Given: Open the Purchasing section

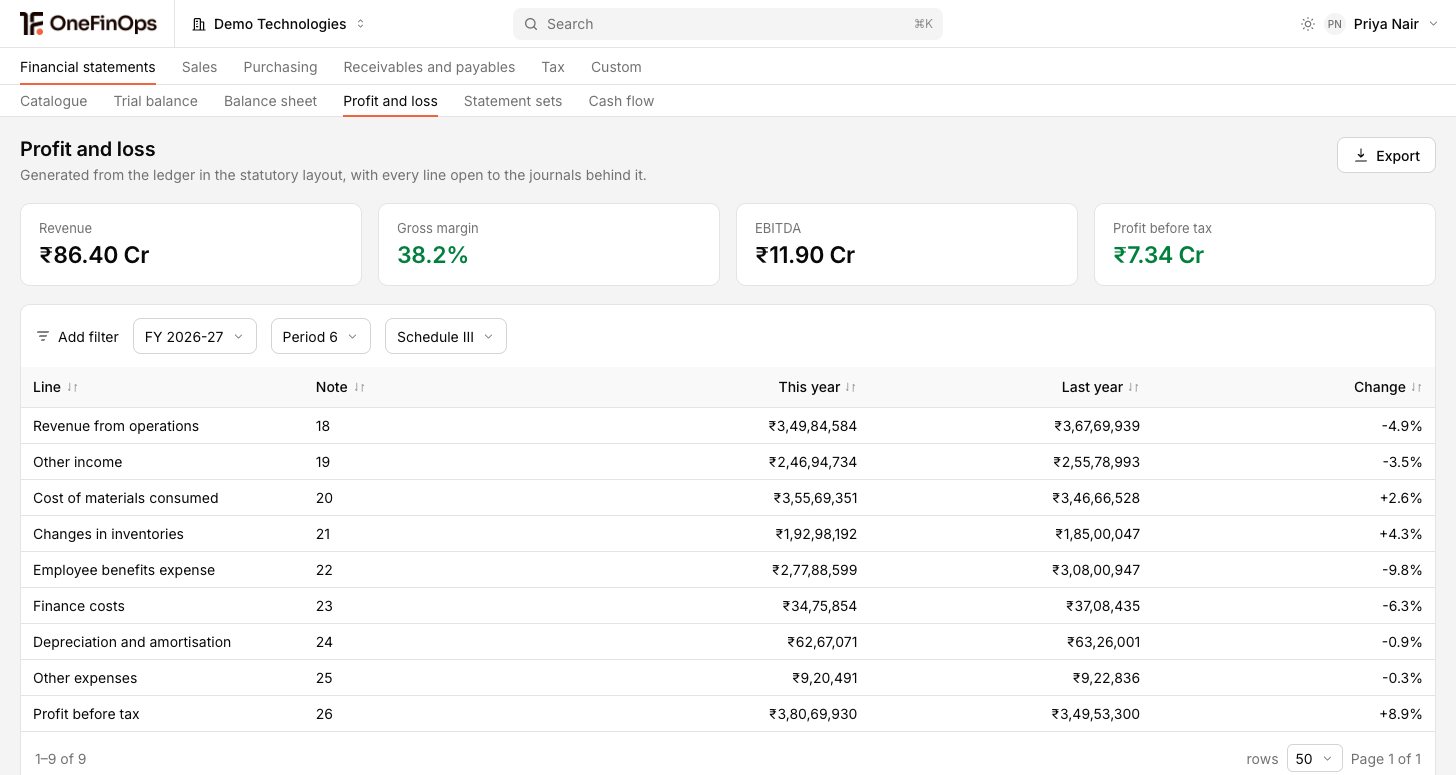Looking at the screenshot, I should point(280,67).
